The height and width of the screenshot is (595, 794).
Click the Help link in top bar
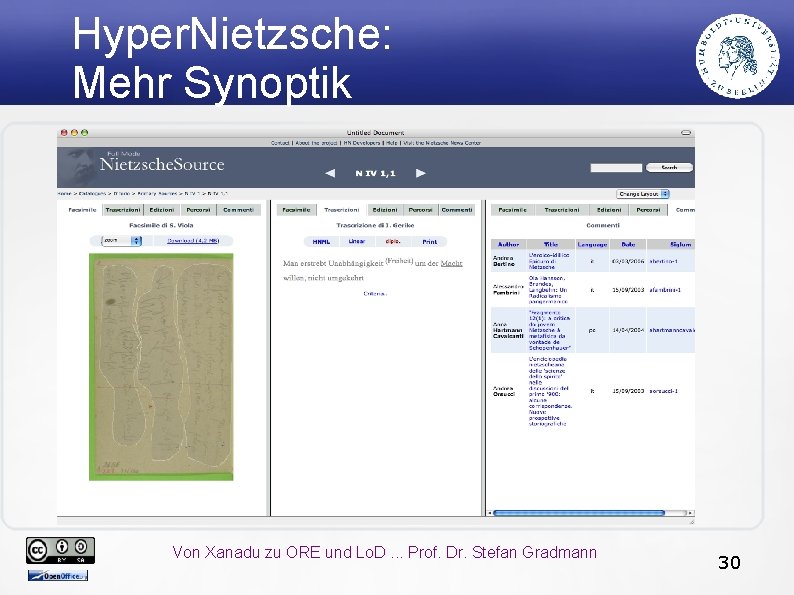[x=392, y=143]
